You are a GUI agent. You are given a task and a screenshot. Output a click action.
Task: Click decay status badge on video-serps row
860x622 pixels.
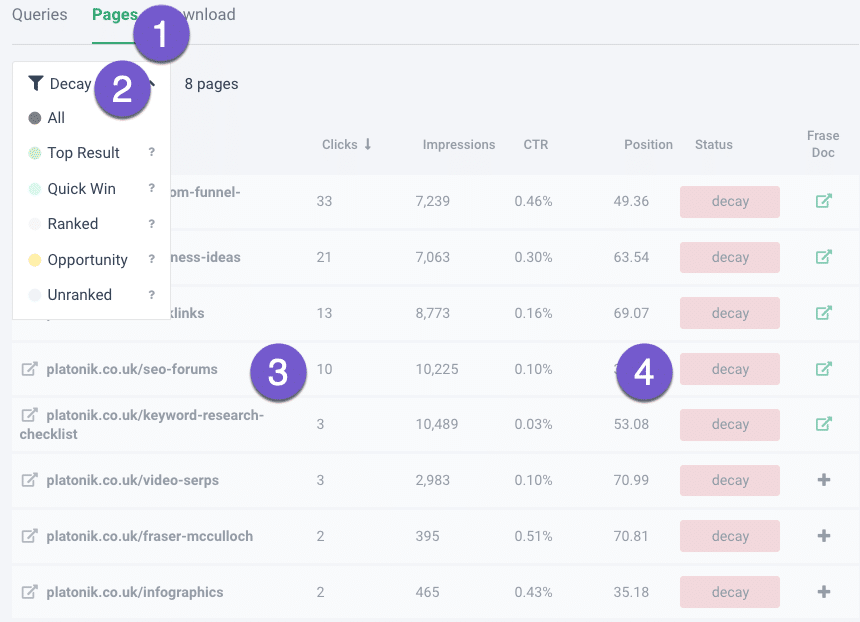point(730,480)
